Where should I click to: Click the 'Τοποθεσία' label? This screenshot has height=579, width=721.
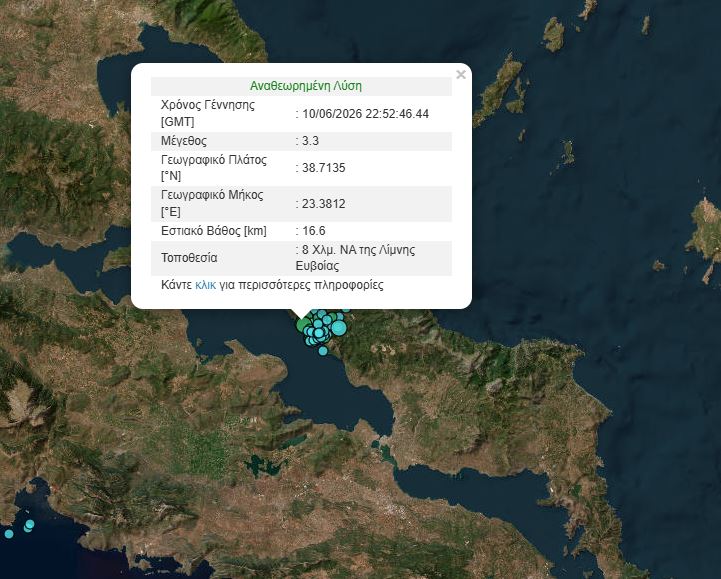click(x=189, y=258)
